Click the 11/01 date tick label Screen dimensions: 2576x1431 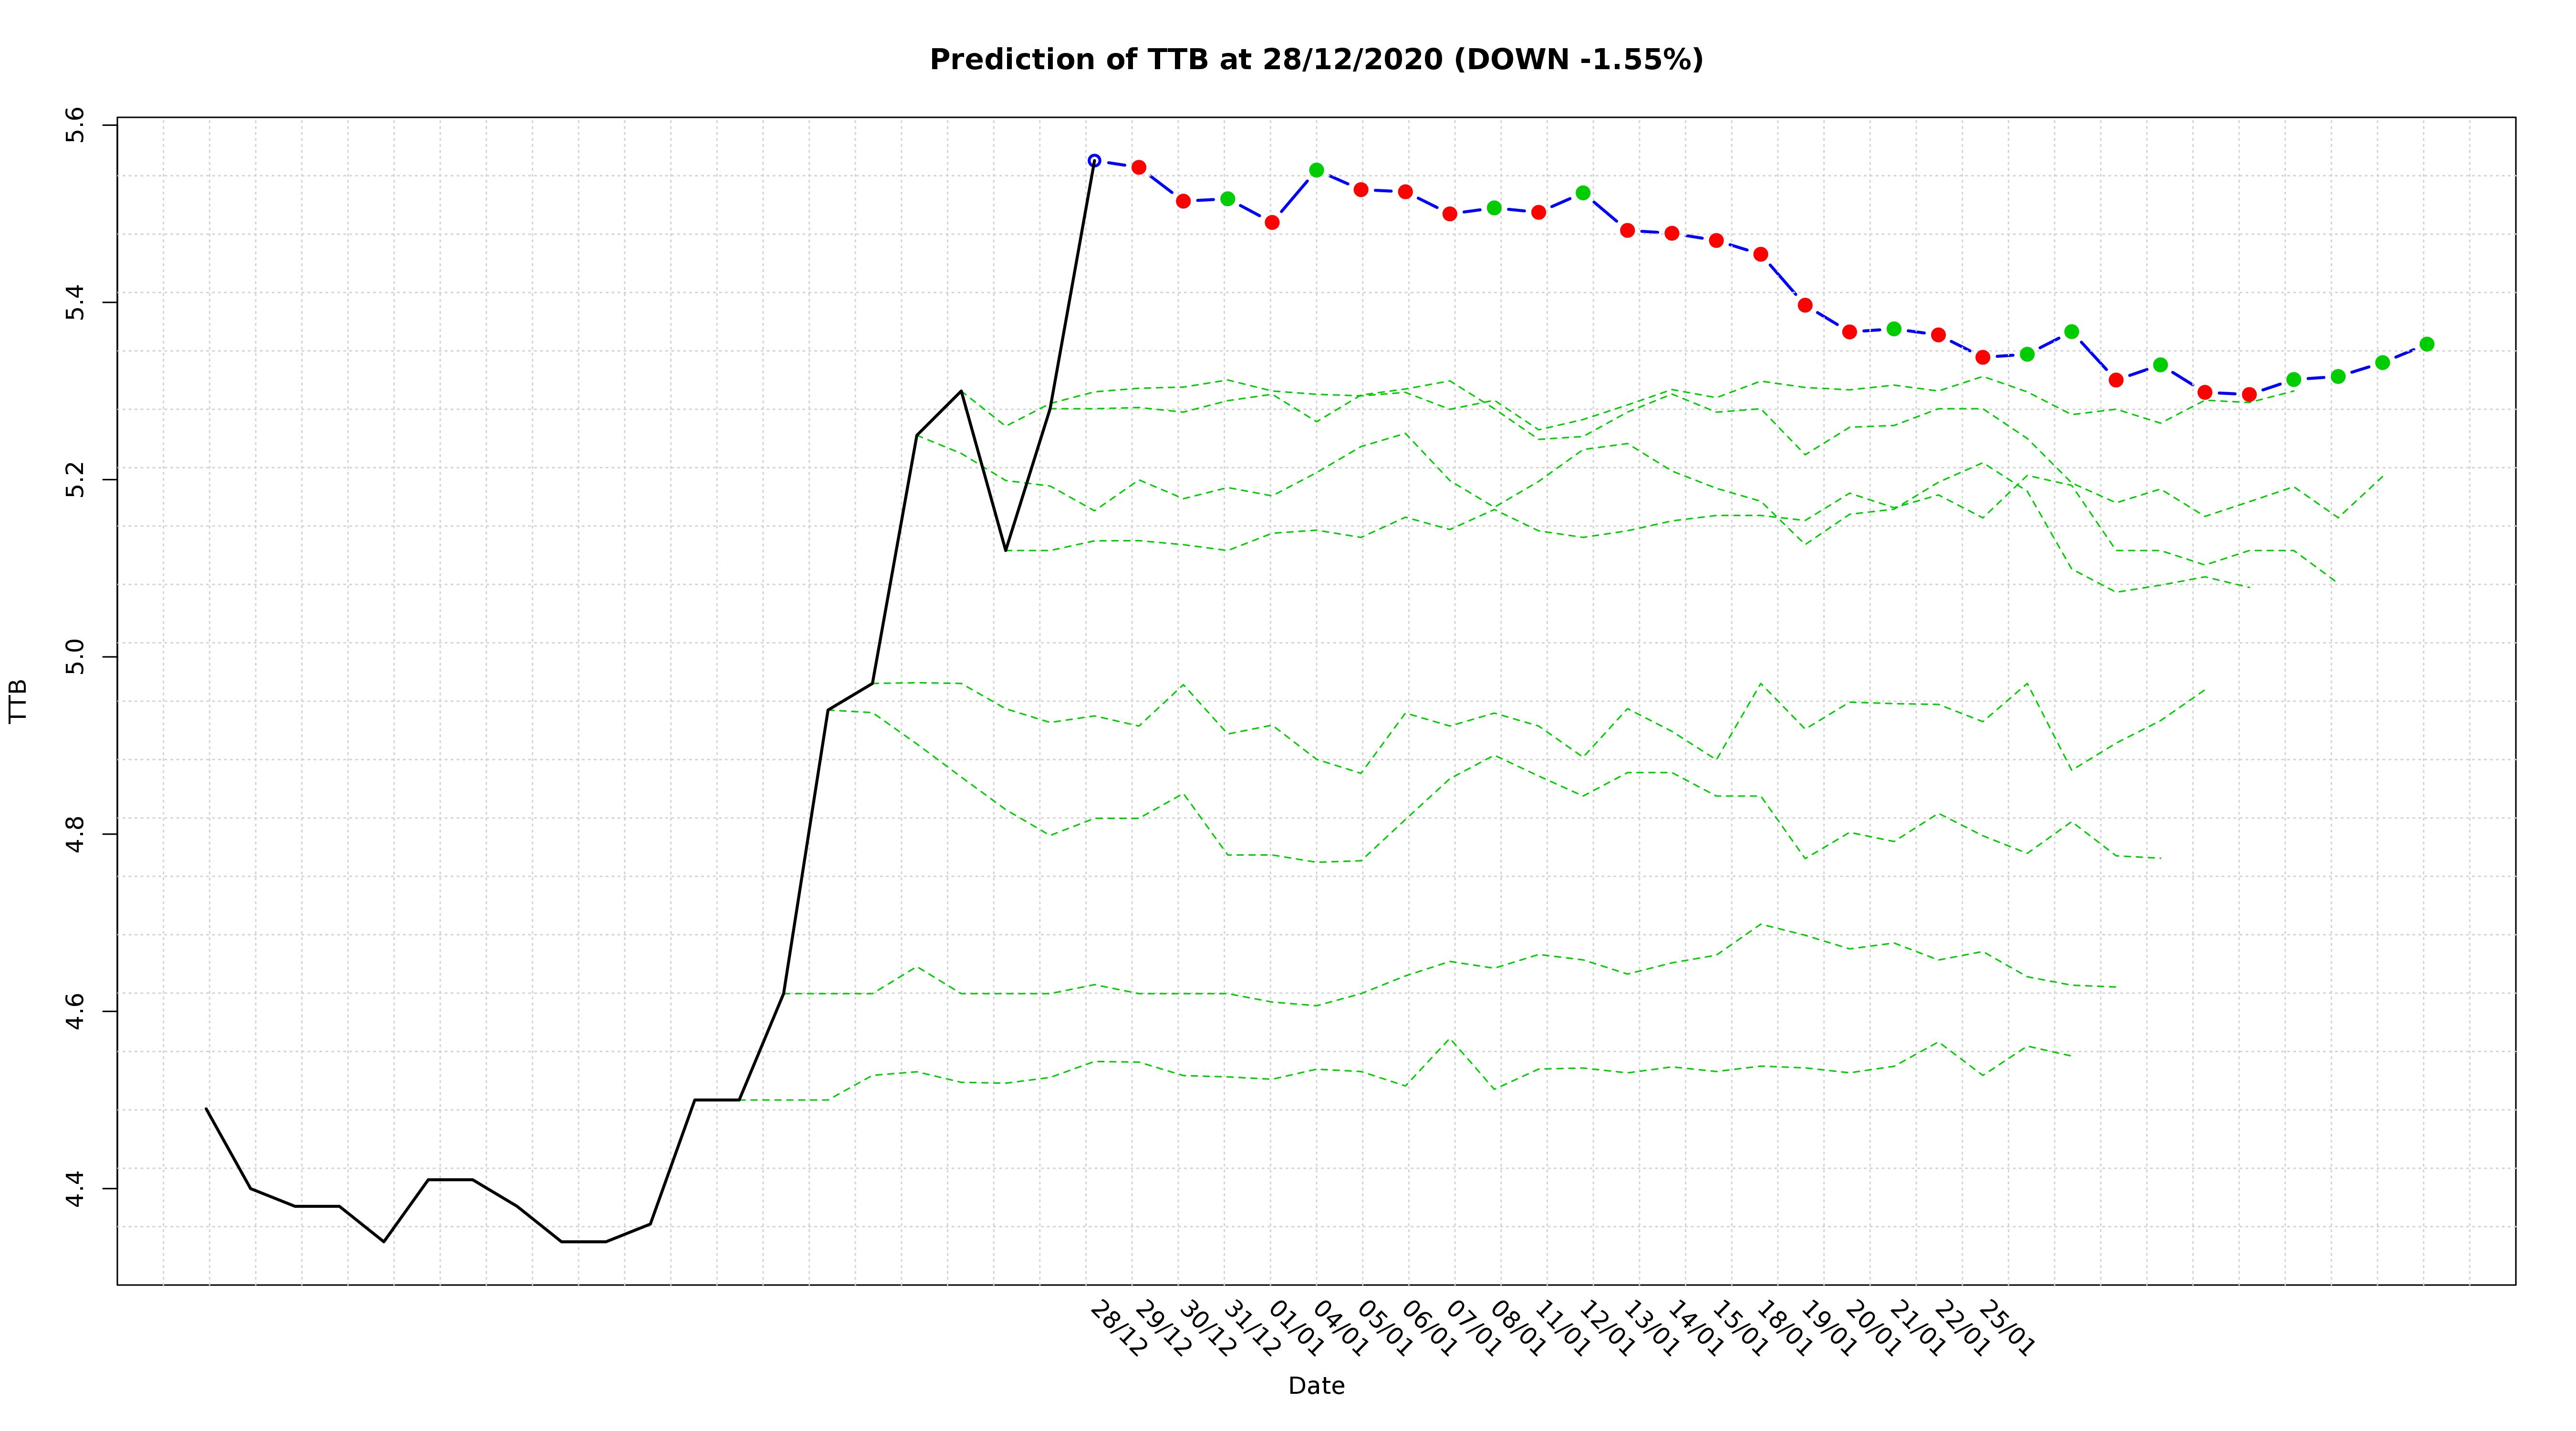point(1562,1329)
